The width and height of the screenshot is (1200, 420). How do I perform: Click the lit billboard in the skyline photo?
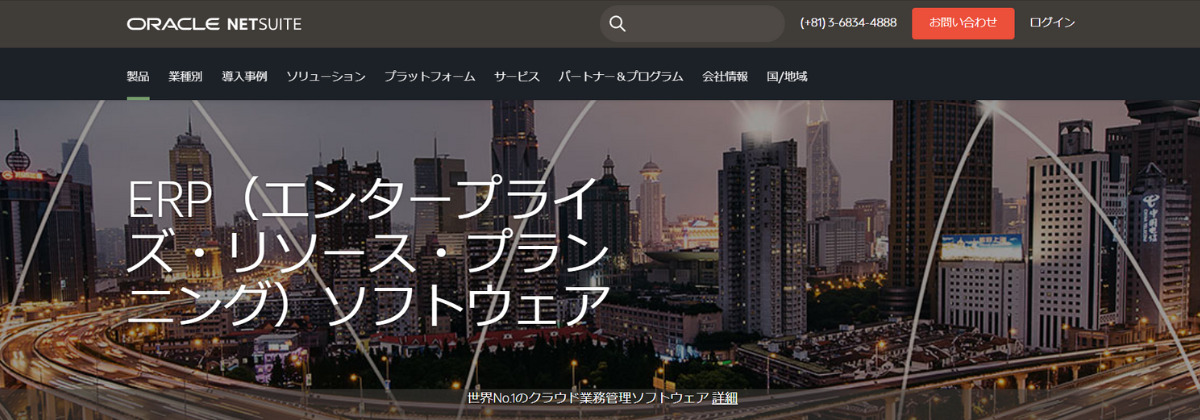[x=981, y=246]
